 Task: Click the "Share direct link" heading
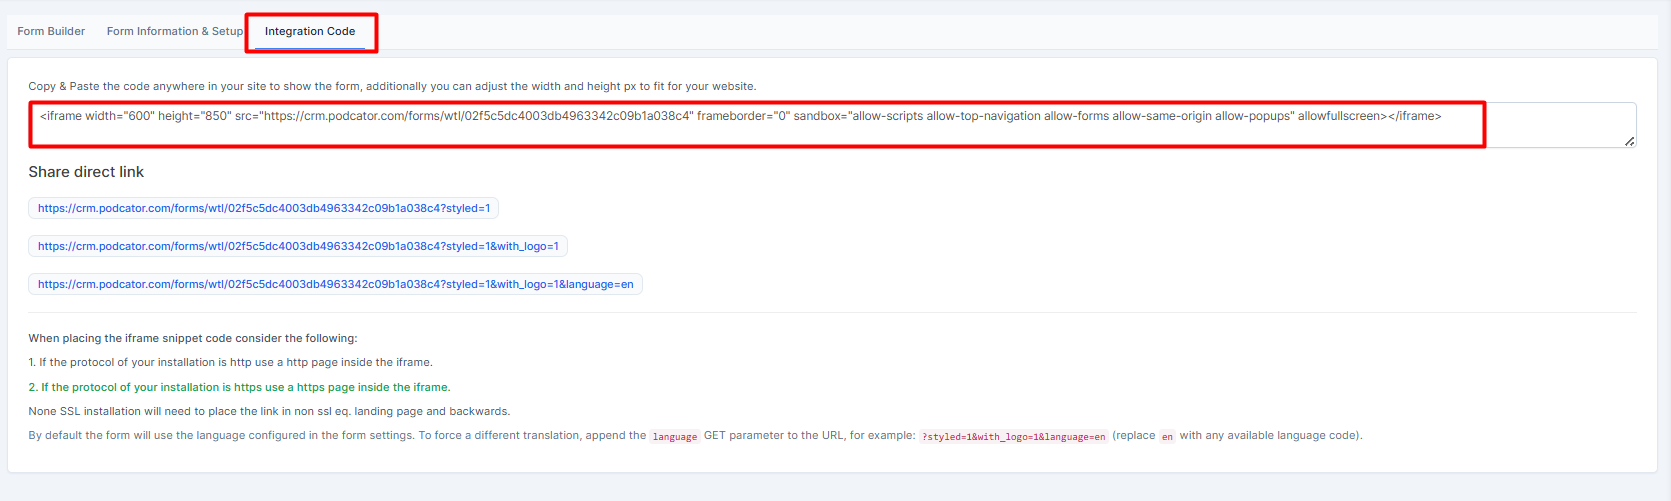[x=86, y=172]
